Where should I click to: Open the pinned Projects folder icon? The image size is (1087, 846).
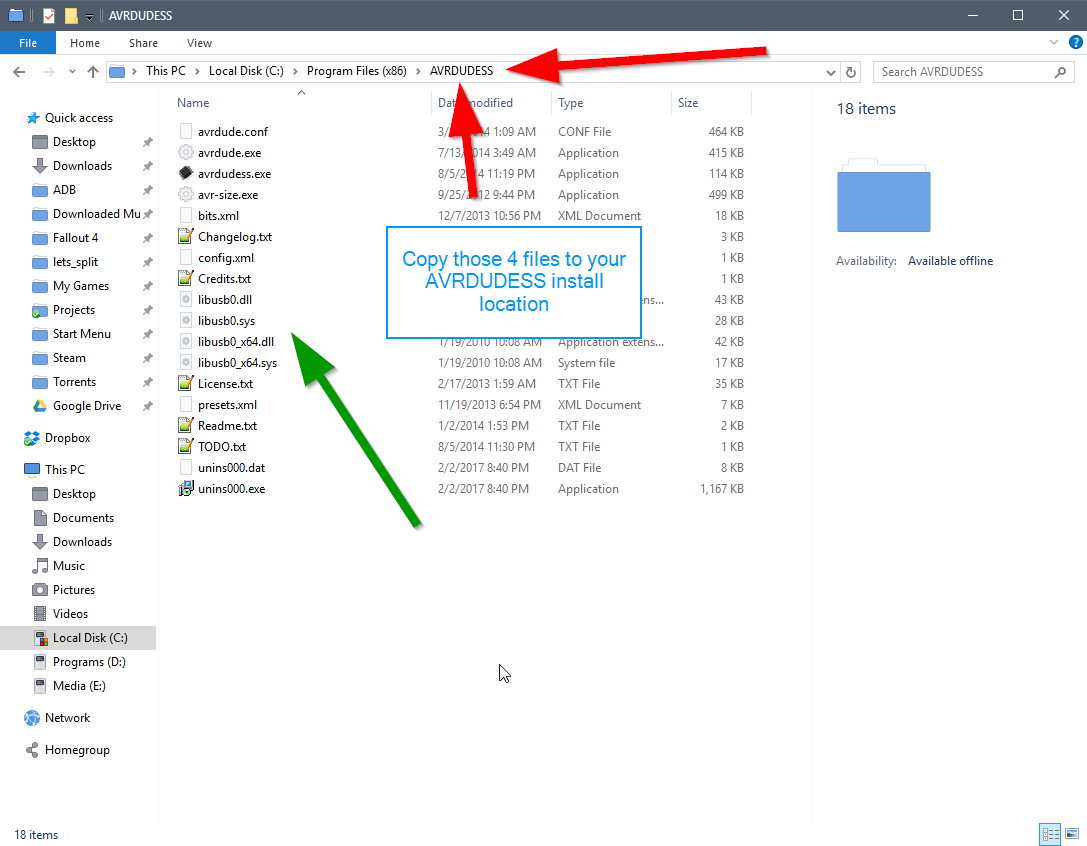click(40, 311)
